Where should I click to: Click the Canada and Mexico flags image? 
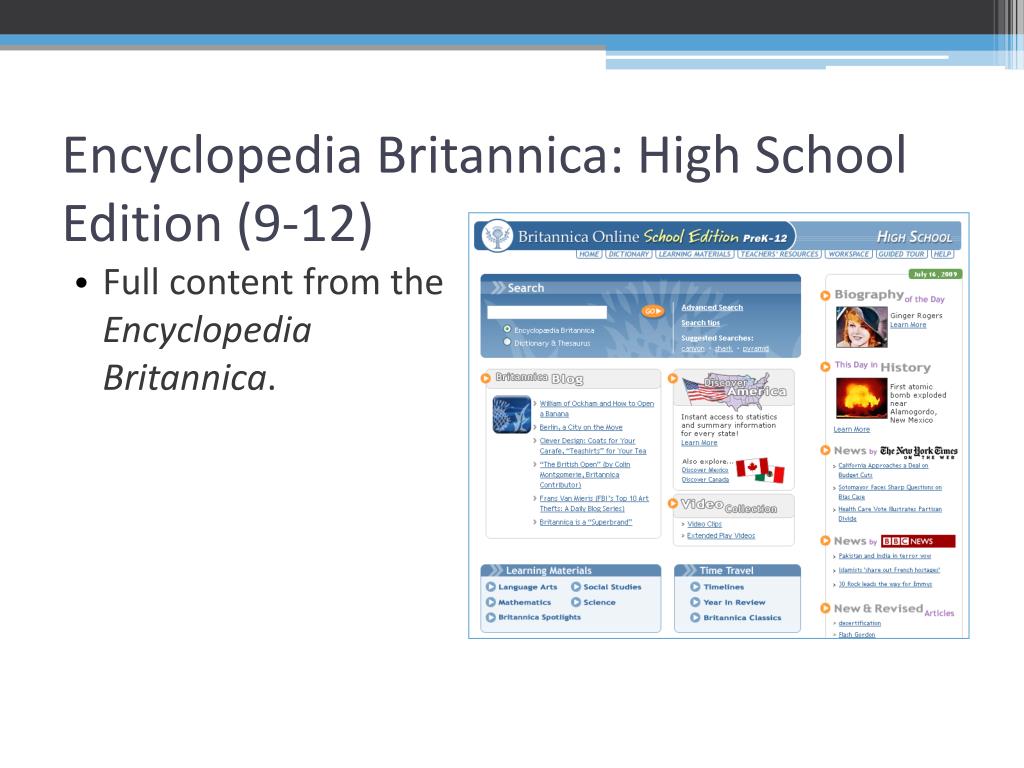[x=760, y=470]
